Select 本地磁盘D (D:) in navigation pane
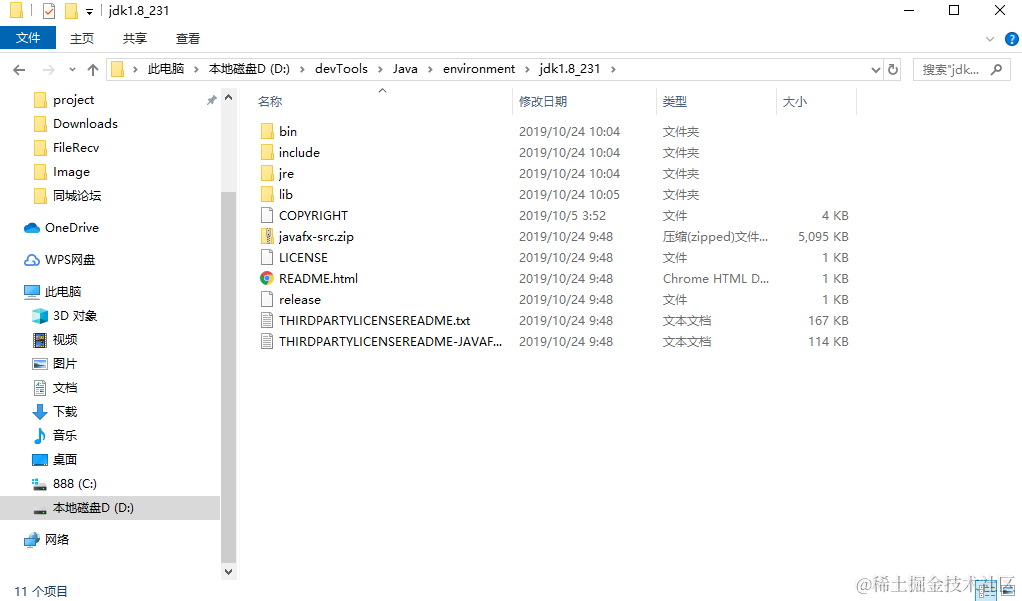This screenshot has height=601, width=1022. pyautogui.click(x=110, y=508)
